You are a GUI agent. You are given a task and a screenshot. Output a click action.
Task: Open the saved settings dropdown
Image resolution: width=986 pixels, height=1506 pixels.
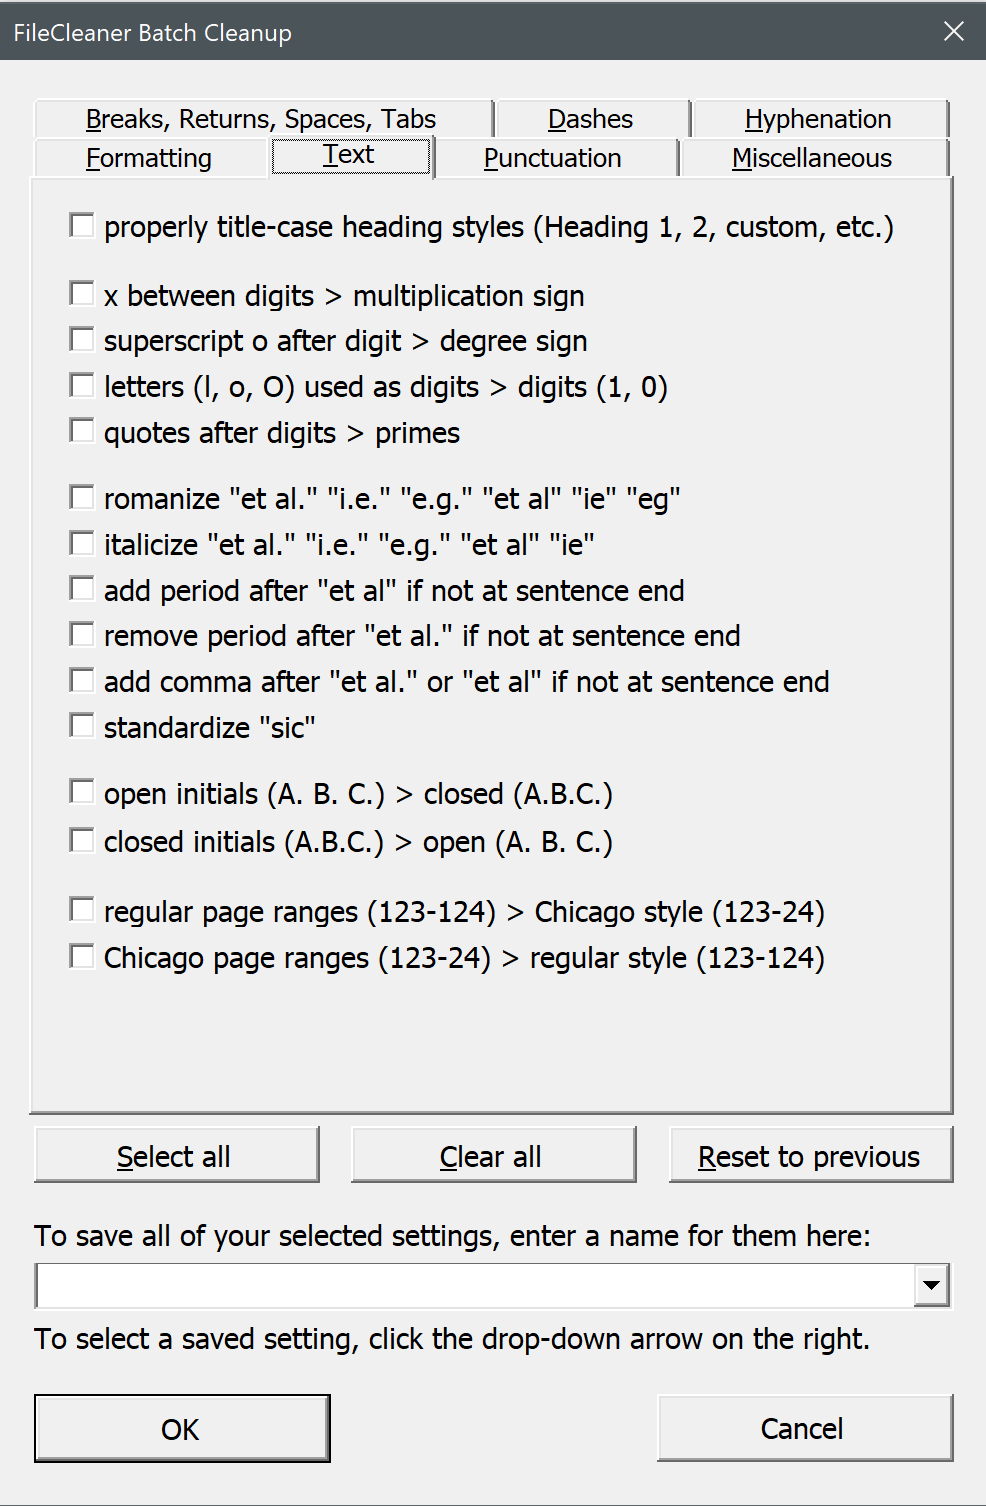(931, 1285)
